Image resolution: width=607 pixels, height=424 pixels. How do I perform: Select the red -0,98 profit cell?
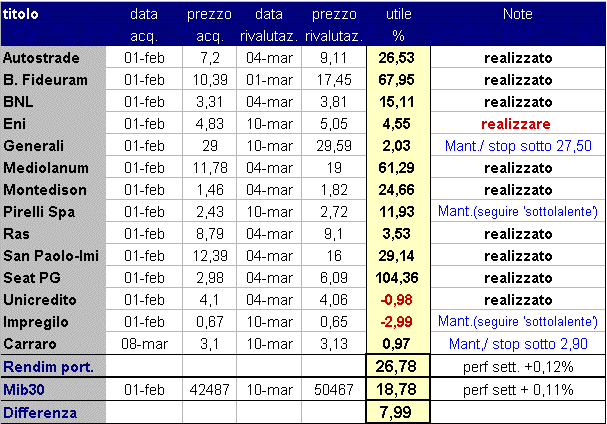396,300
